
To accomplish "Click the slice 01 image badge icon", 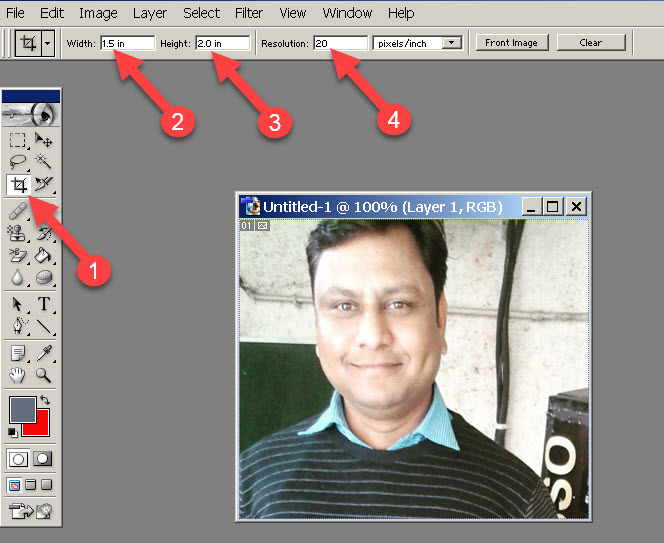I will click(x=263, y=225).
